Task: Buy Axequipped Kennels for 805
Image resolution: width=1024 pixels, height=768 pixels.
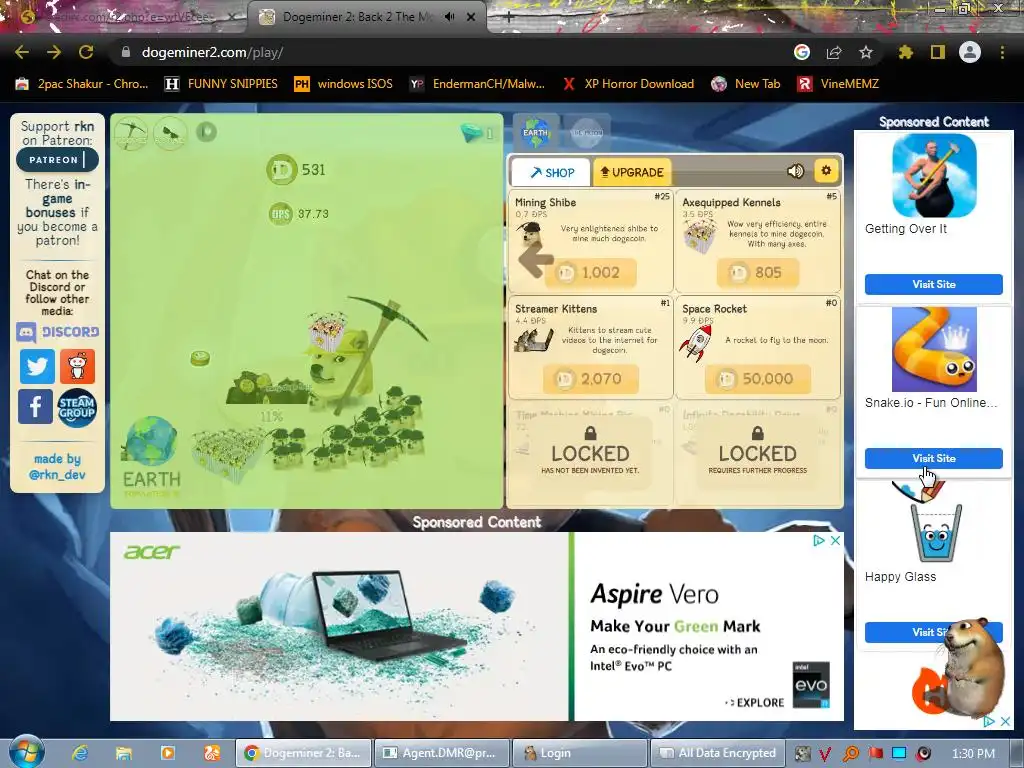Action: (x=758, y=272)
